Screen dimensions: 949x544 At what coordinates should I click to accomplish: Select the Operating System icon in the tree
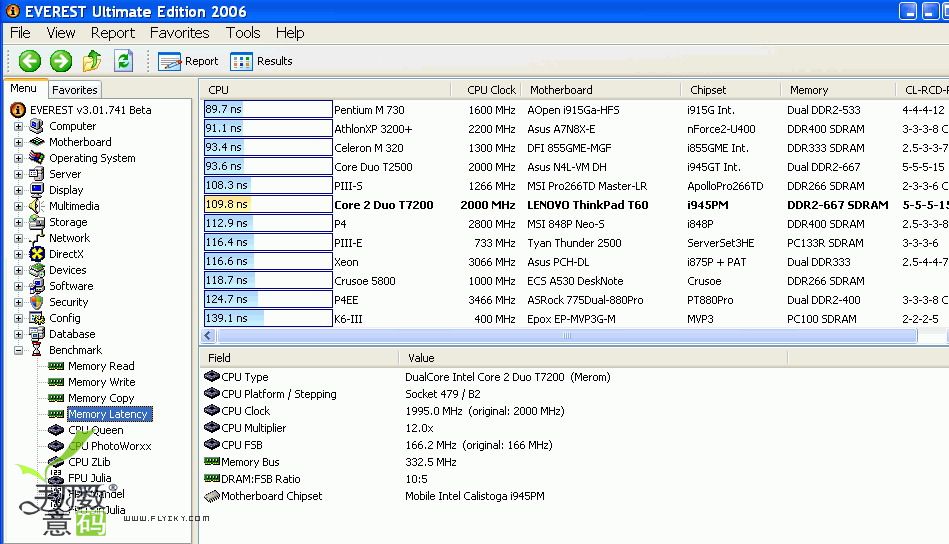click(x=36, y=158)
